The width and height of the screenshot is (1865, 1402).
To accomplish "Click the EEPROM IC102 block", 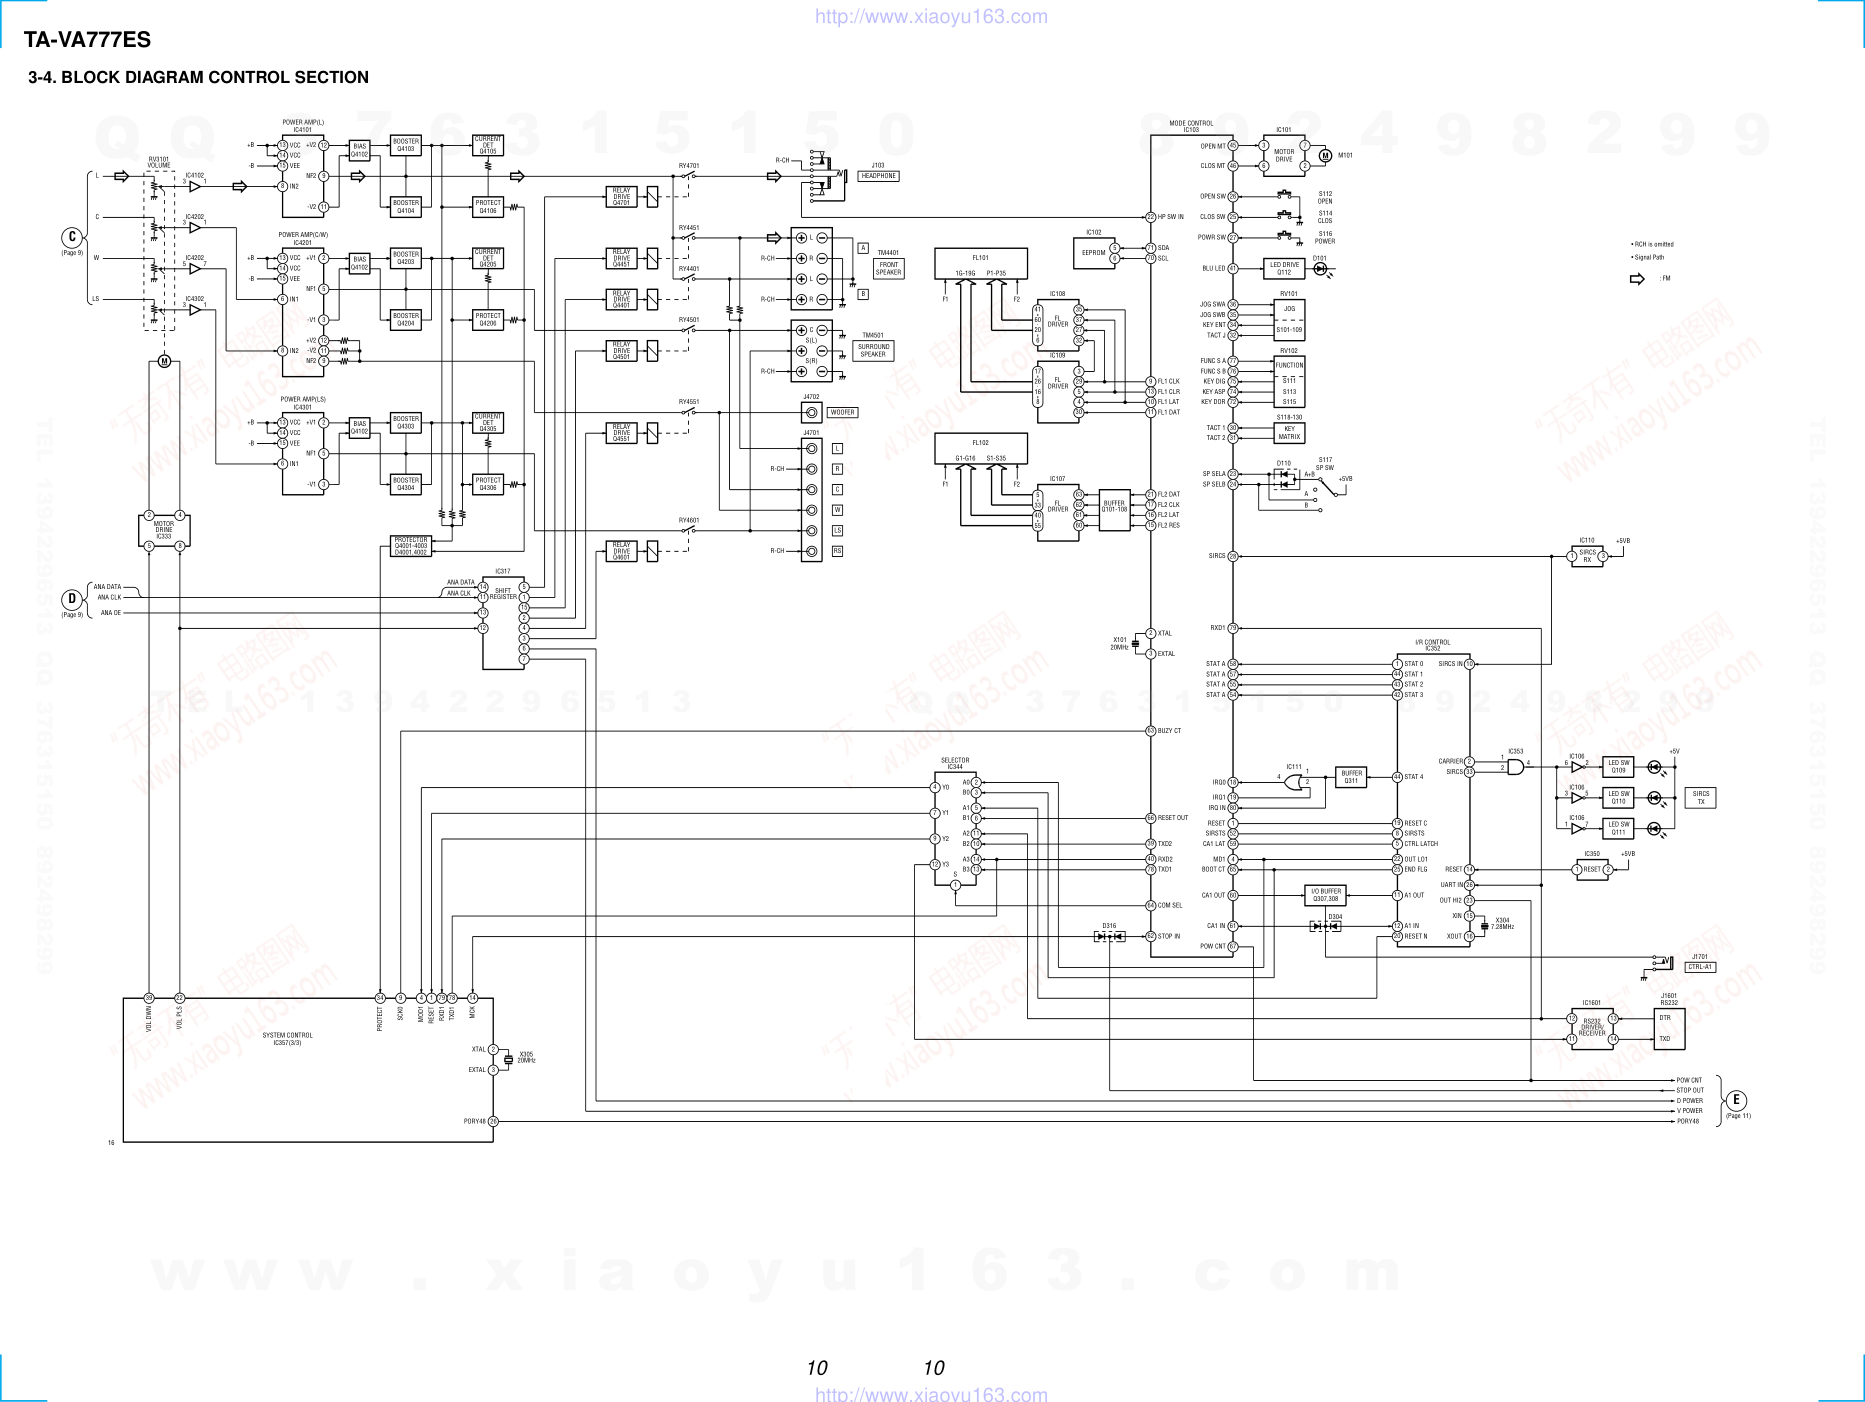I will (x=1094, y=253).
